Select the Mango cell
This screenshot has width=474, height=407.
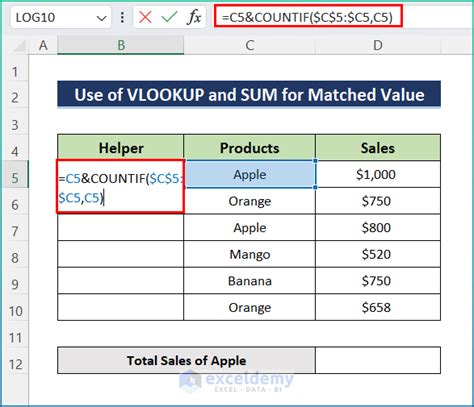[249, 254]
